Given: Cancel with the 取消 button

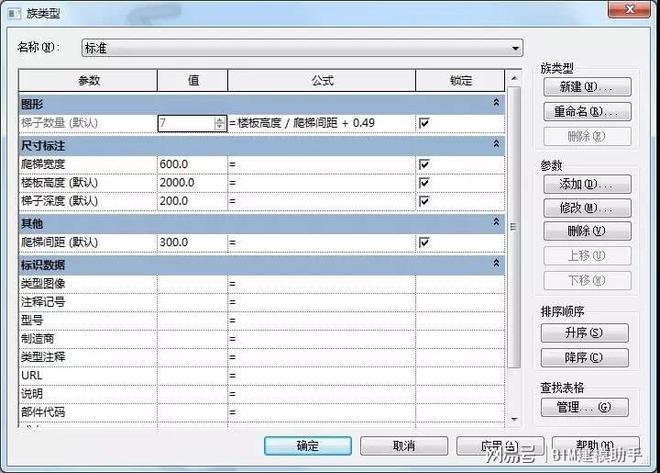Looking at the screenshot, I should 404,446.
